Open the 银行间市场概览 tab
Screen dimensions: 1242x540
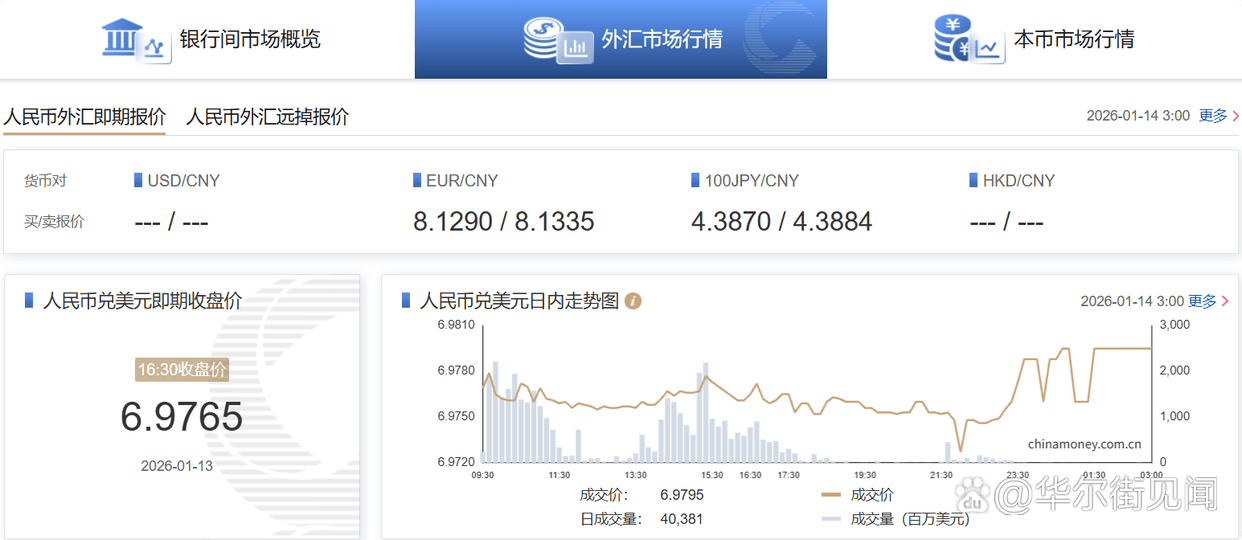point(250,40)
